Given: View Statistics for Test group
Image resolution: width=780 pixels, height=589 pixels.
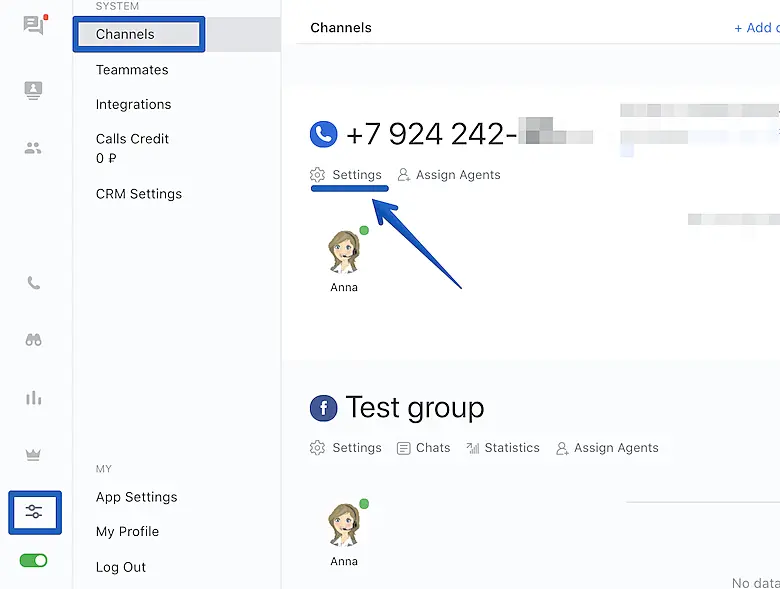Looking at the screenshot, I should 503,448.
